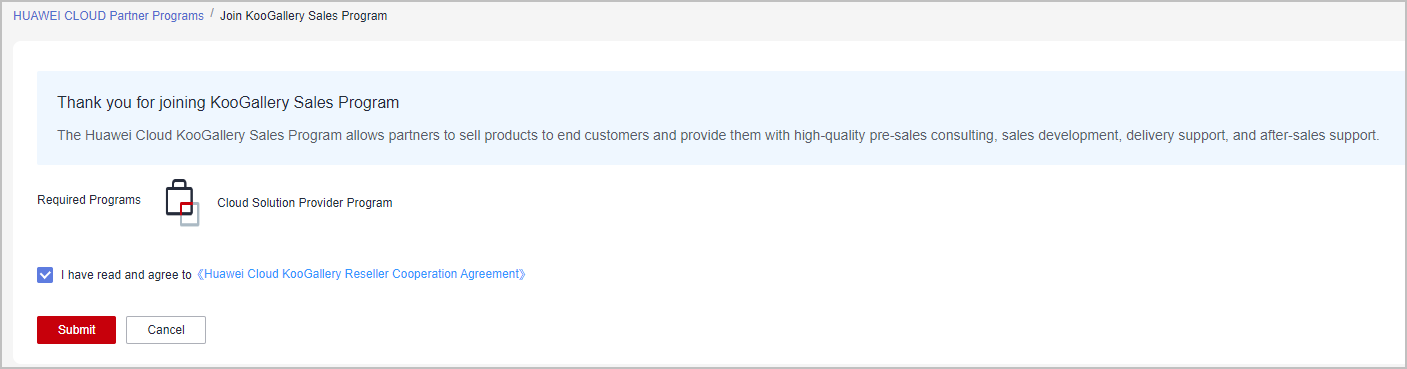
Task: Click the Cloud Solution Provider Program bag icon
Action: tap(182, 203)
